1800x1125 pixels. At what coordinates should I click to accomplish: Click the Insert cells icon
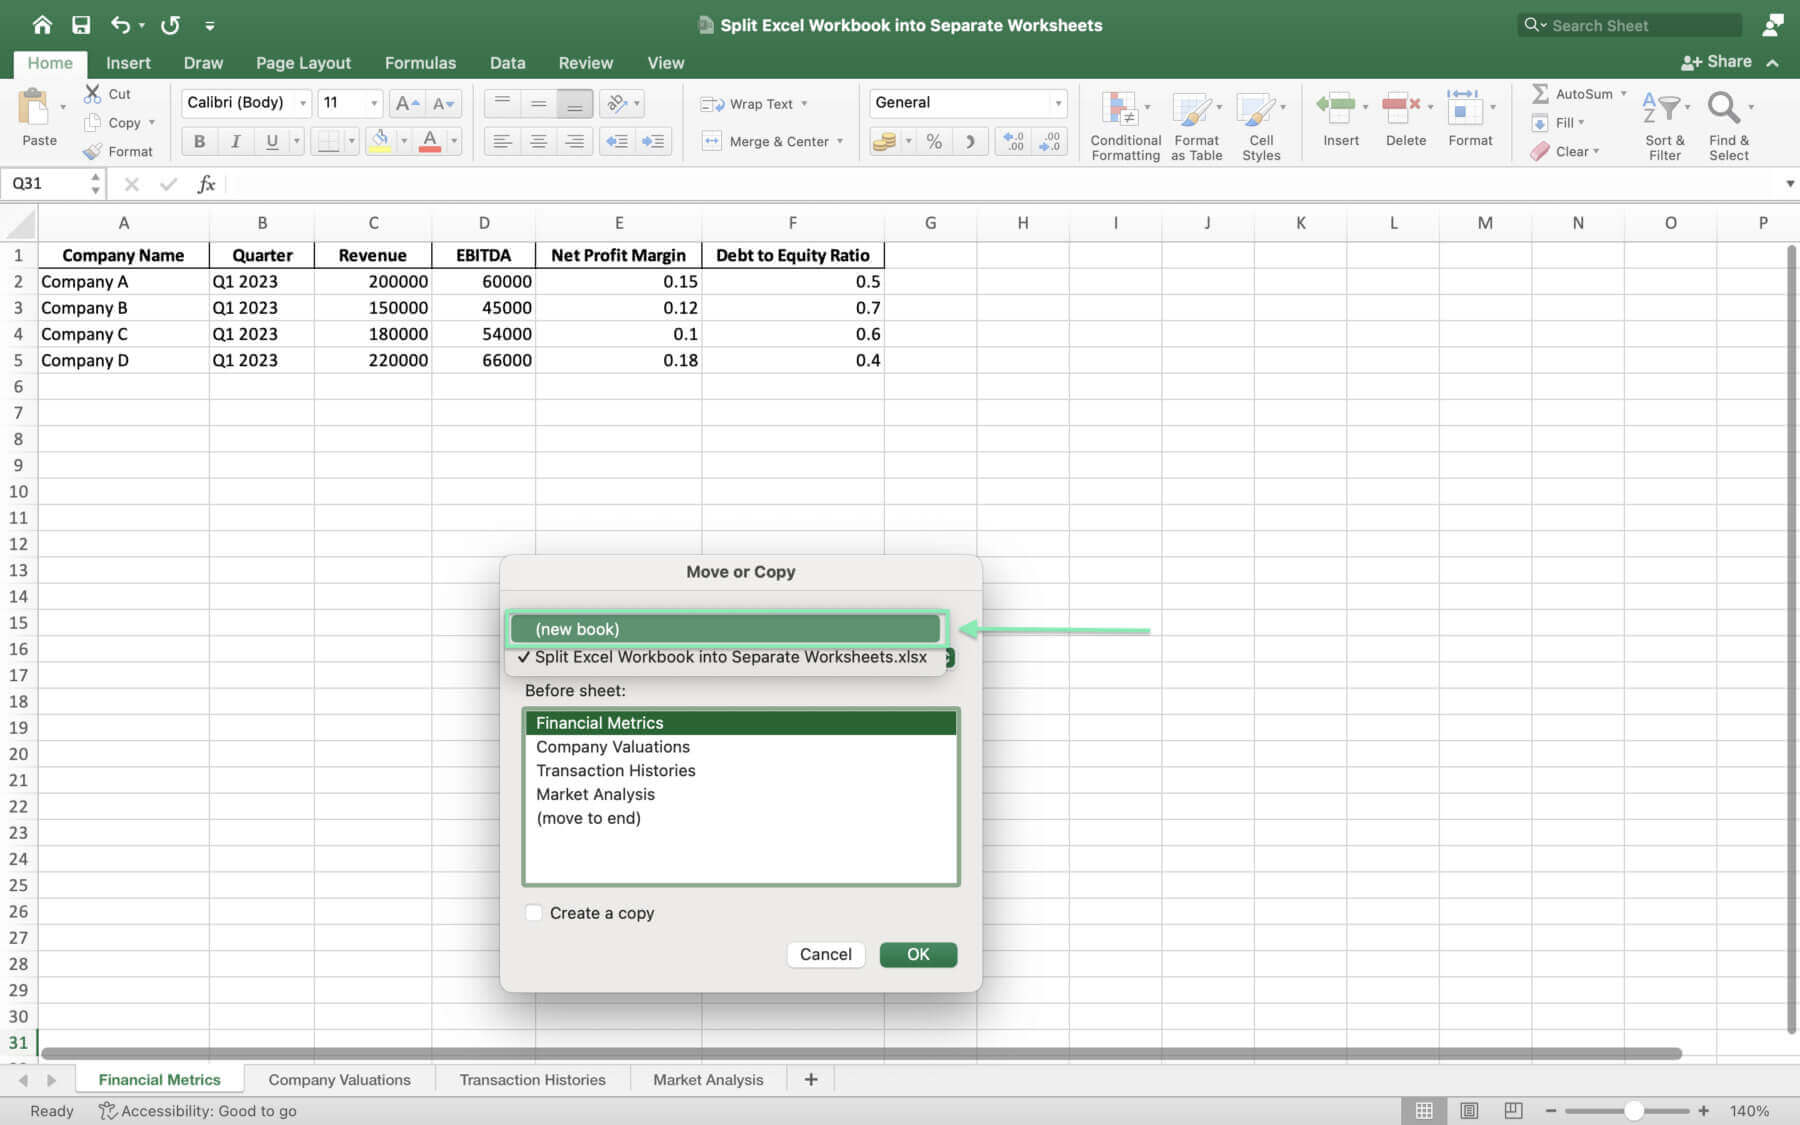point(1335,105)
